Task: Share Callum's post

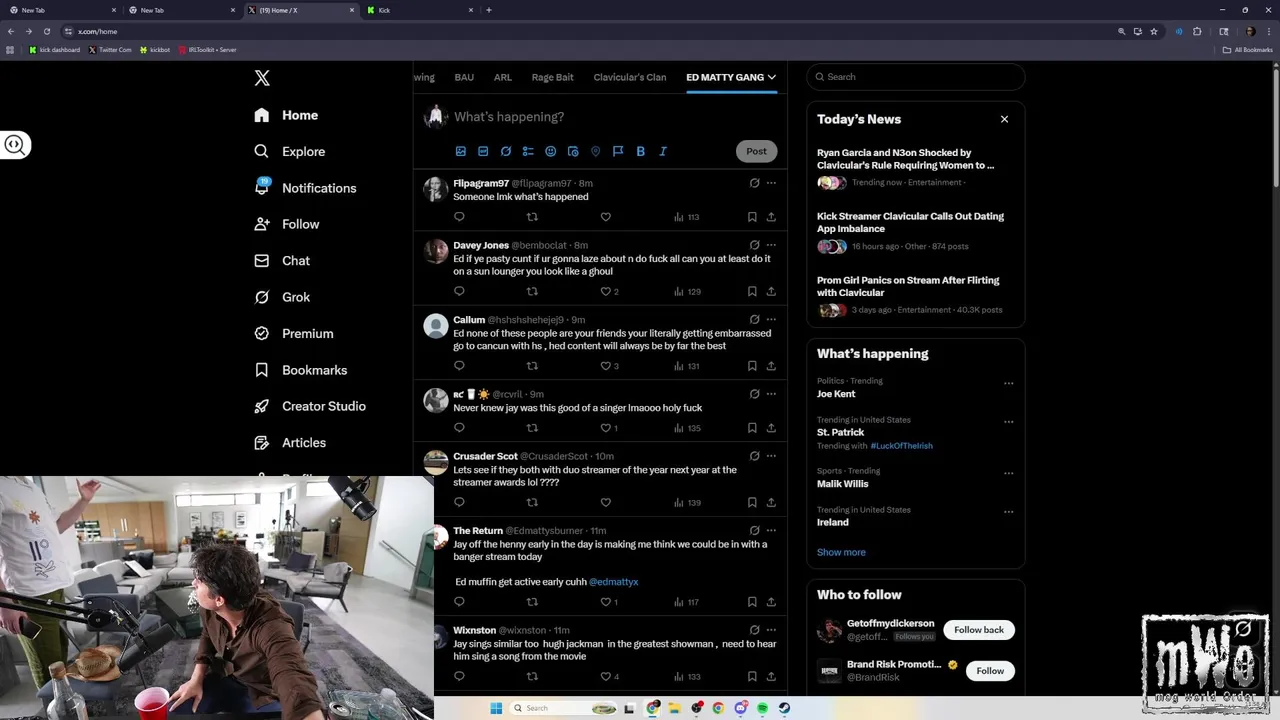Action: [x=771, y=366]
